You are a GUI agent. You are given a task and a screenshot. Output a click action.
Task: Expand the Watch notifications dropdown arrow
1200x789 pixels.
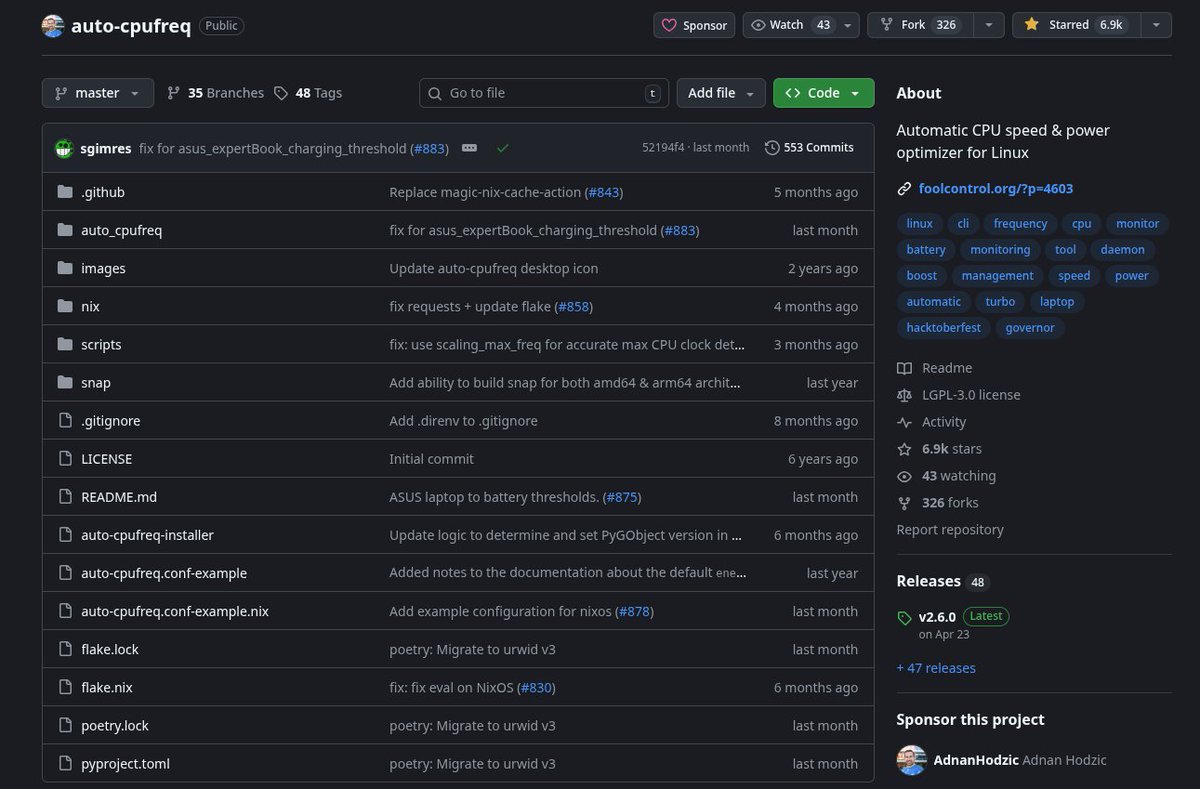tap(848, 25)
